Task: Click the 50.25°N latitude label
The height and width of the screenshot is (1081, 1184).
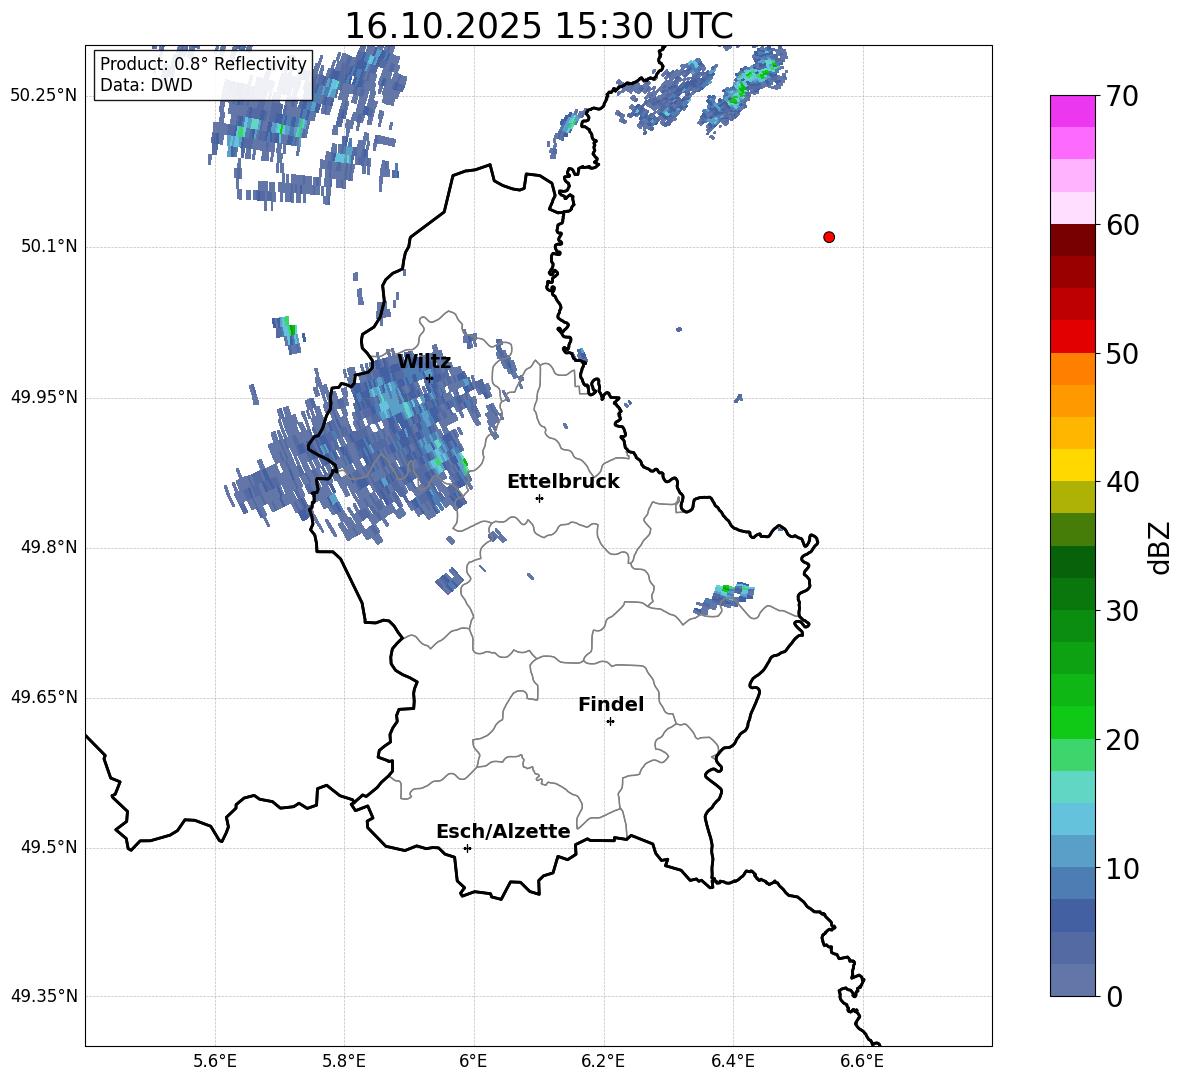Action: click(44, 96)
